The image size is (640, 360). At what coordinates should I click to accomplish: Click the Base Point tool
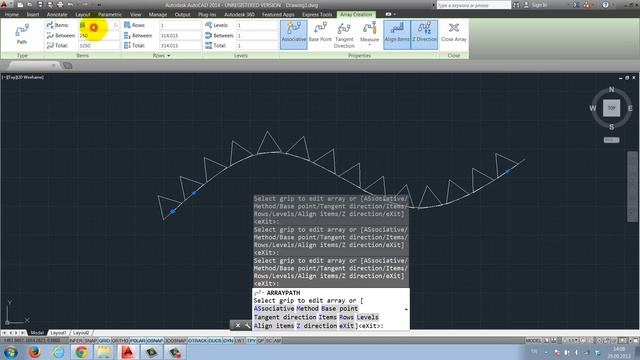click(x=320, y=33)
